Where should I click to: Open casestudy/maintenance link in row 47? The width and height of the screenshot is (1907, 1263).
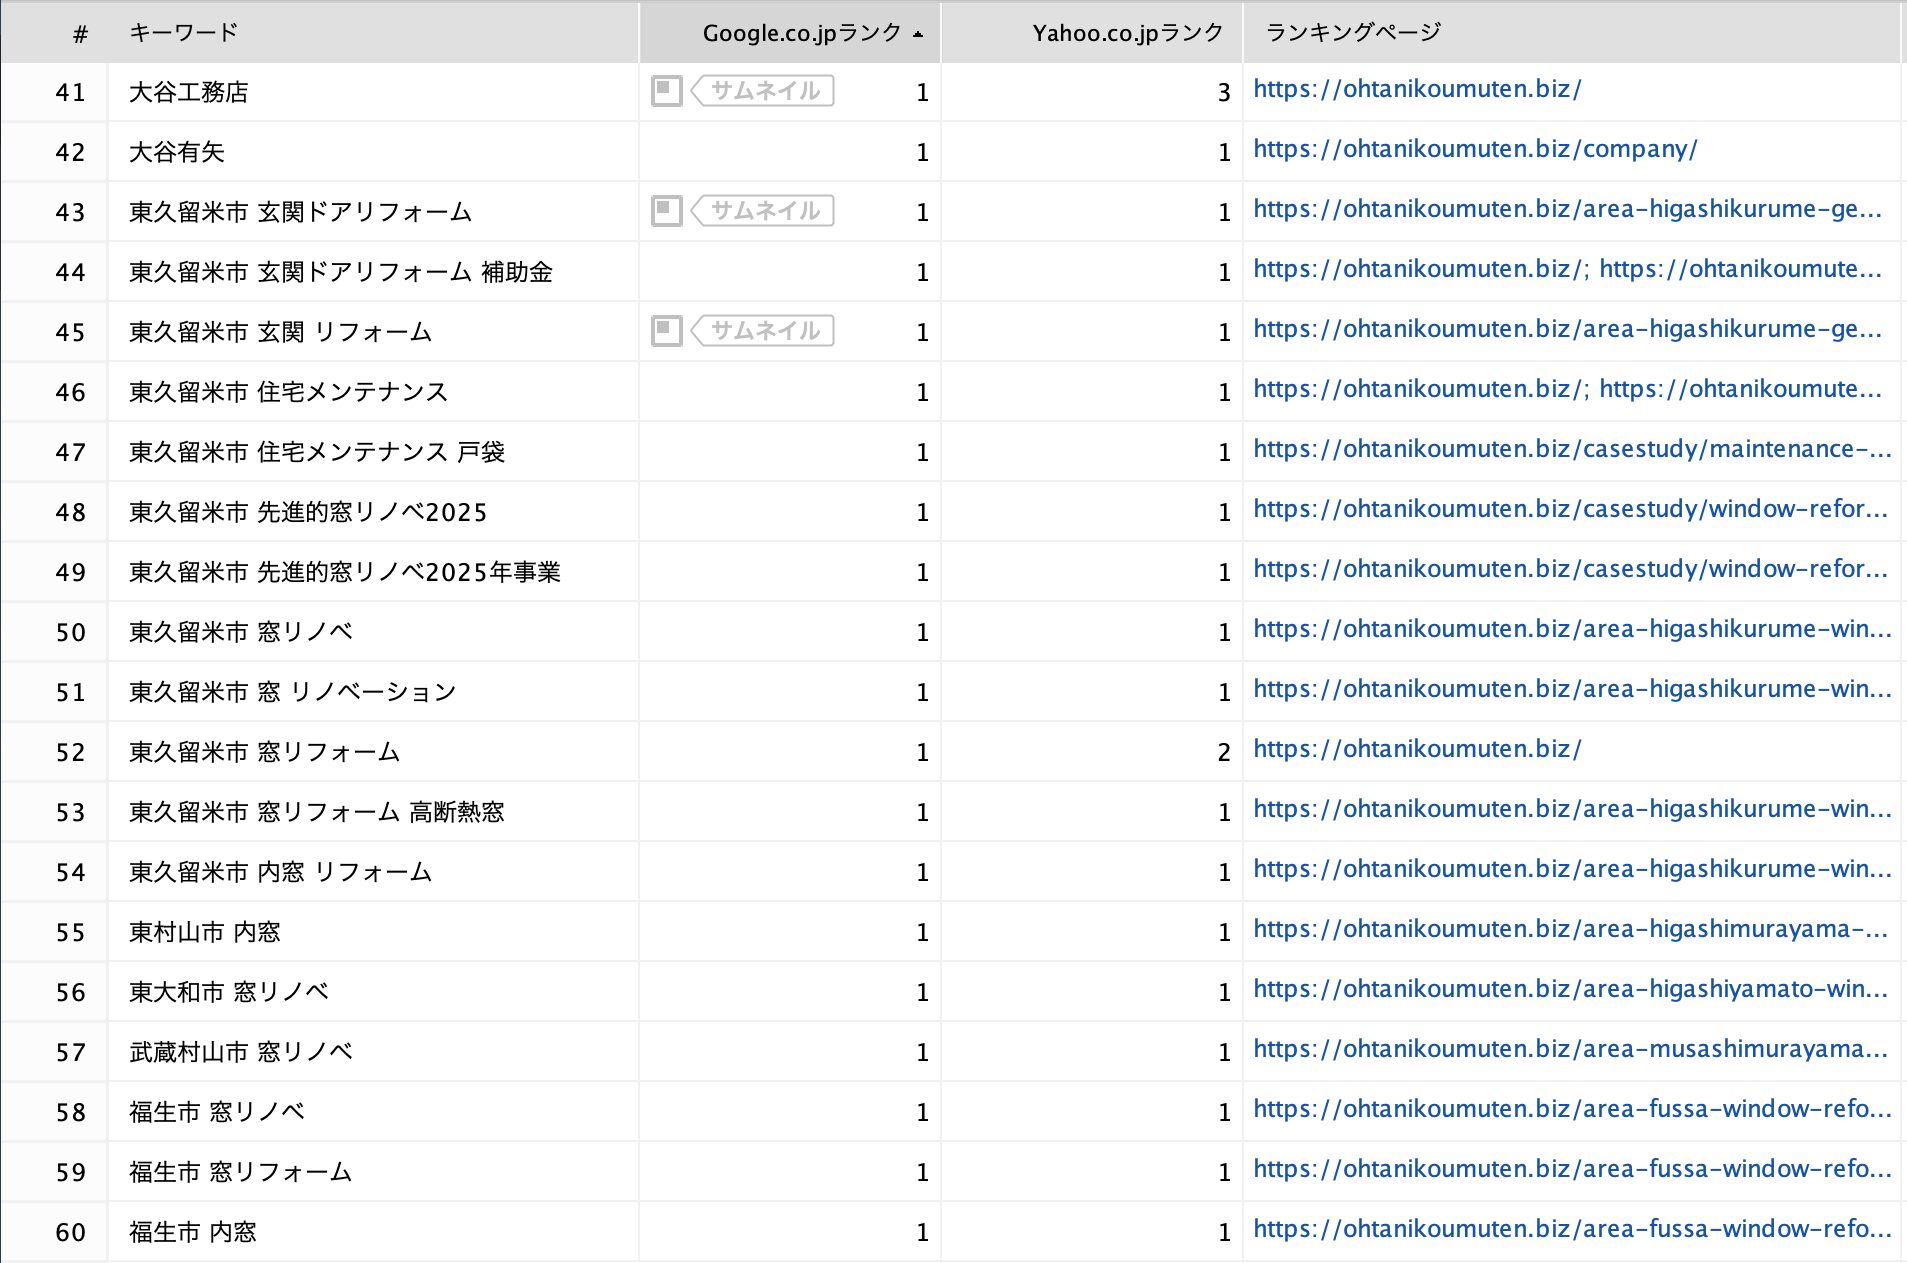pyautogui.click(x=1571, y=450)
